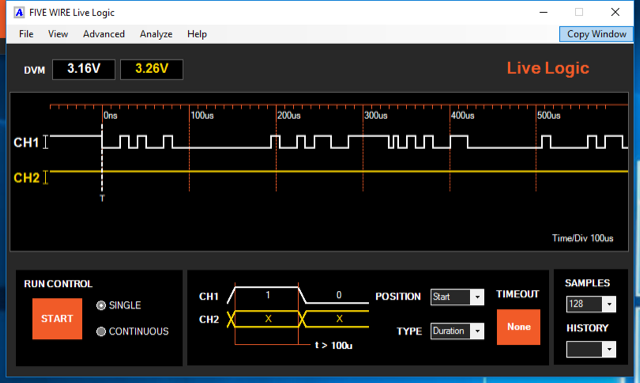Click the 400us time ruler label
Image resolution: width=640 pixels, height=383 pixels.
(462, 116)
